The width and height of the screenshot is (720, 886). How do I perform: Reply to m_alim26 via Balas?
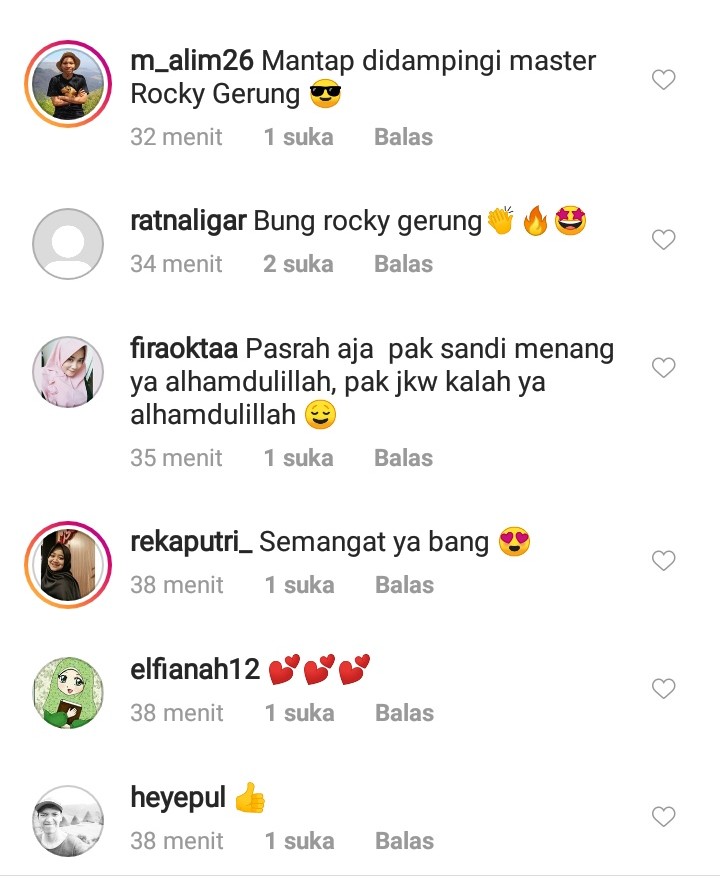[x=404, y=137]
